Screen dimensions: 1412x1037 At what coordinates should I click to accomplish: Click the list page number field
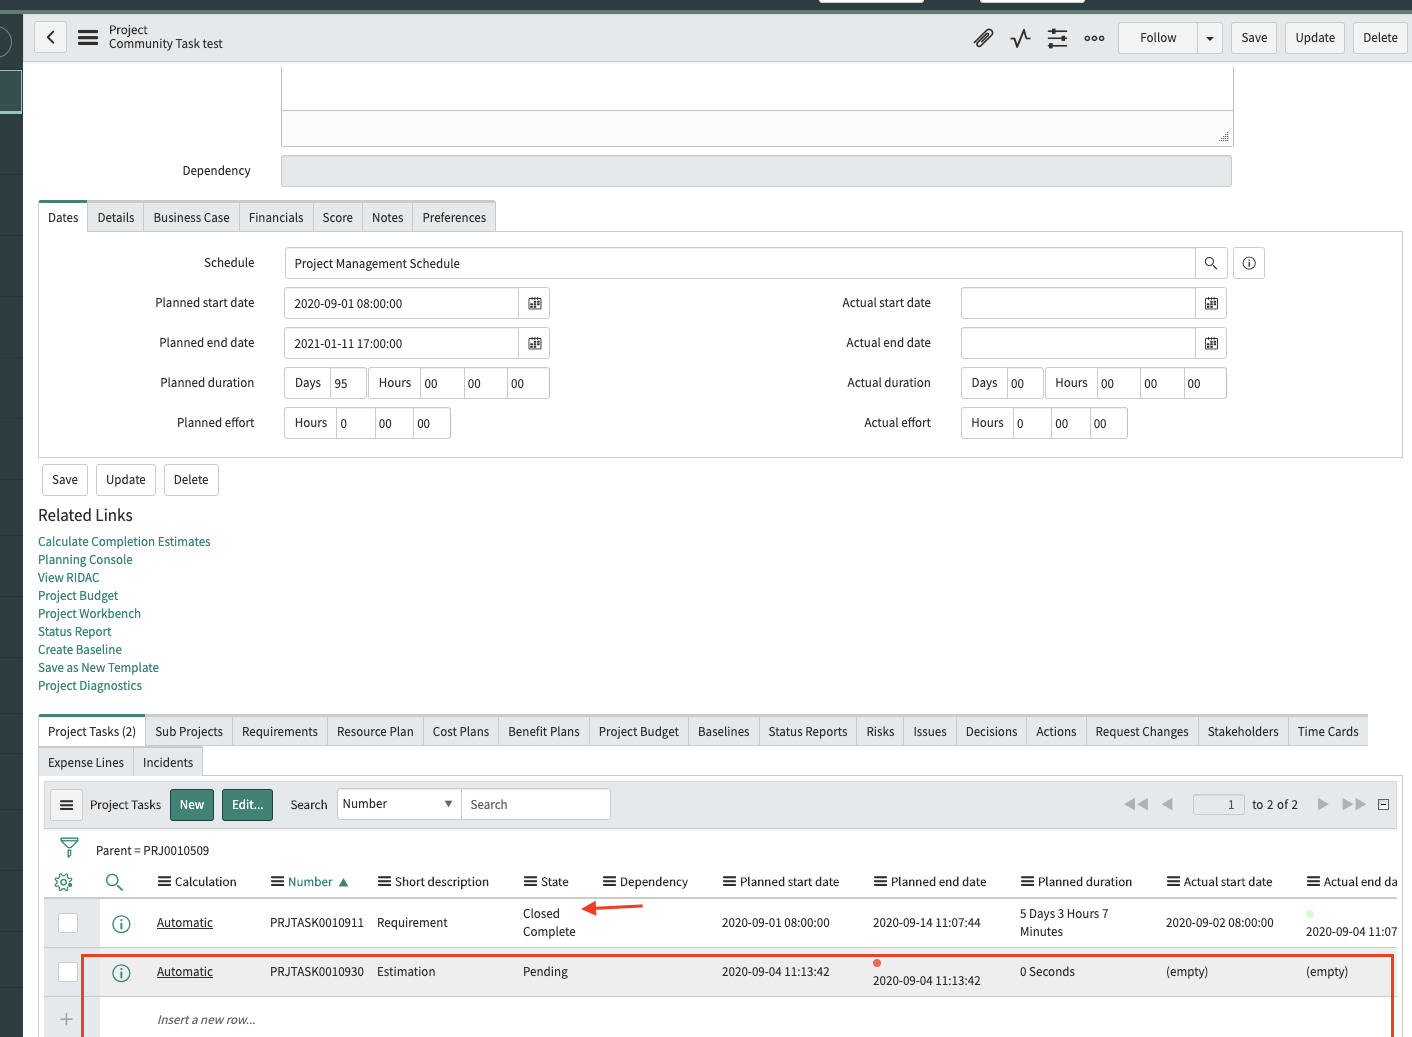pos(1219,804)
